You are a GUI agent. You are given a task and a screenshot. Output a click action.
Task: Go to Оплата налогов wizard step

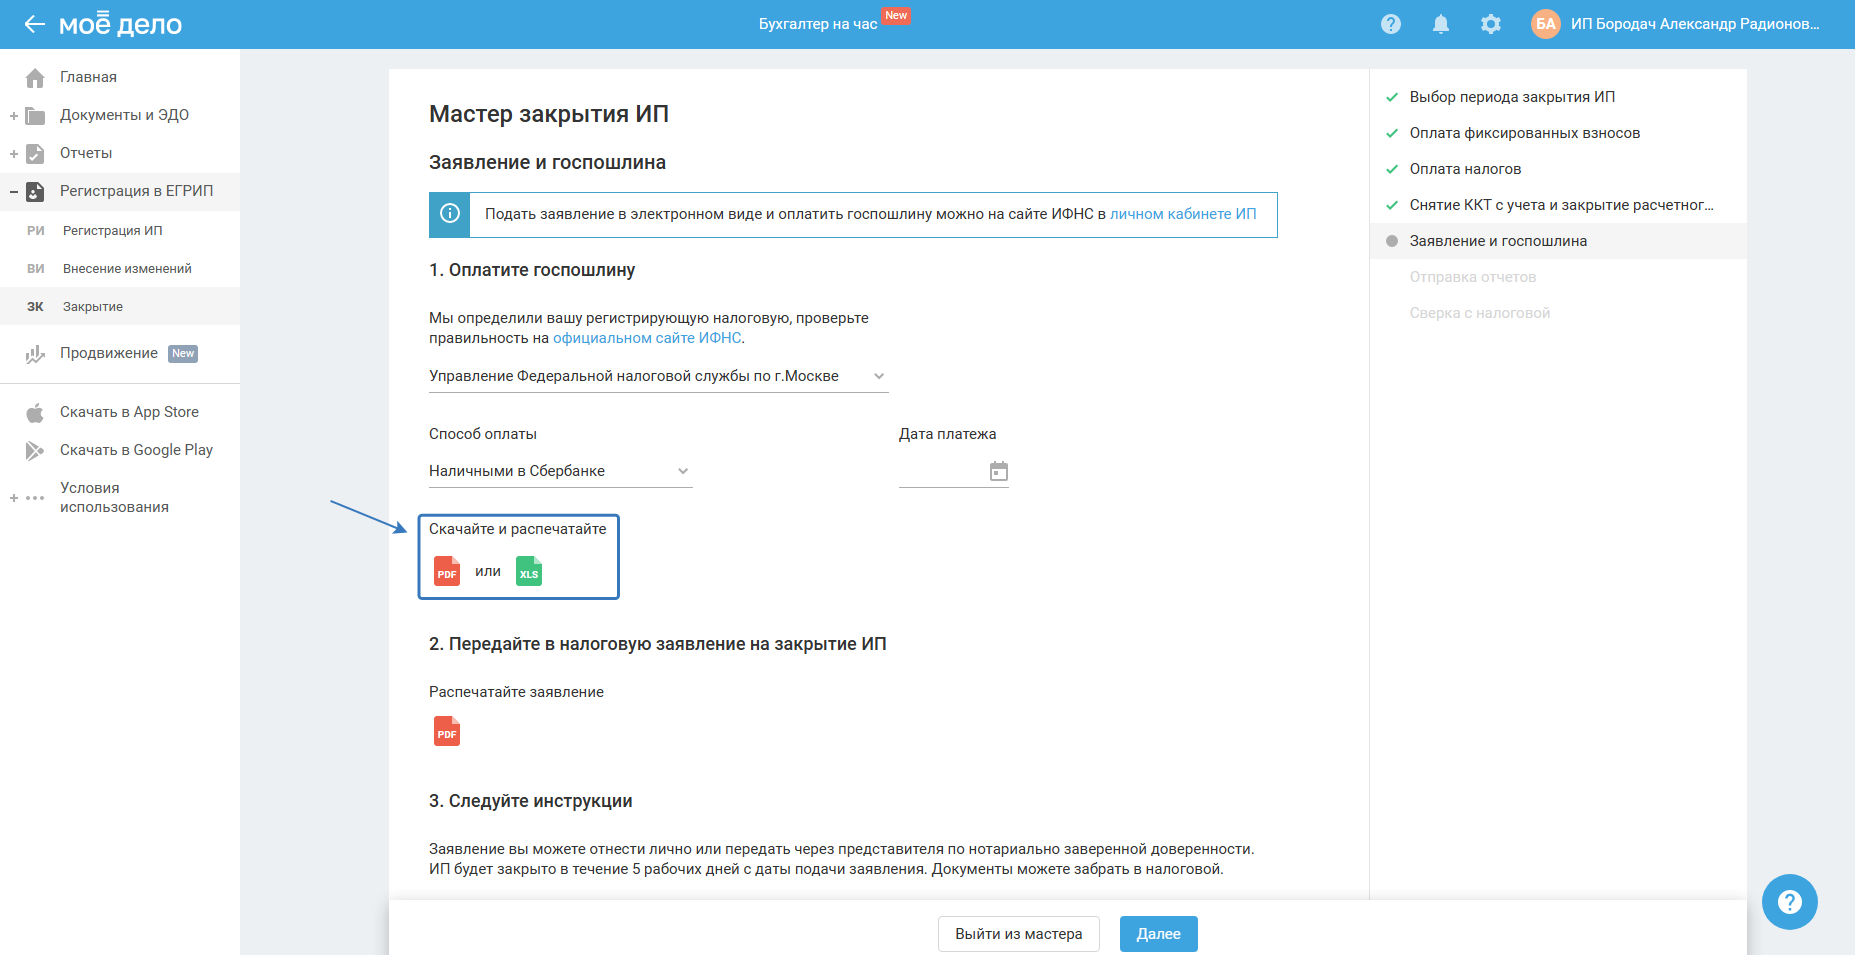pos(1465,169)
